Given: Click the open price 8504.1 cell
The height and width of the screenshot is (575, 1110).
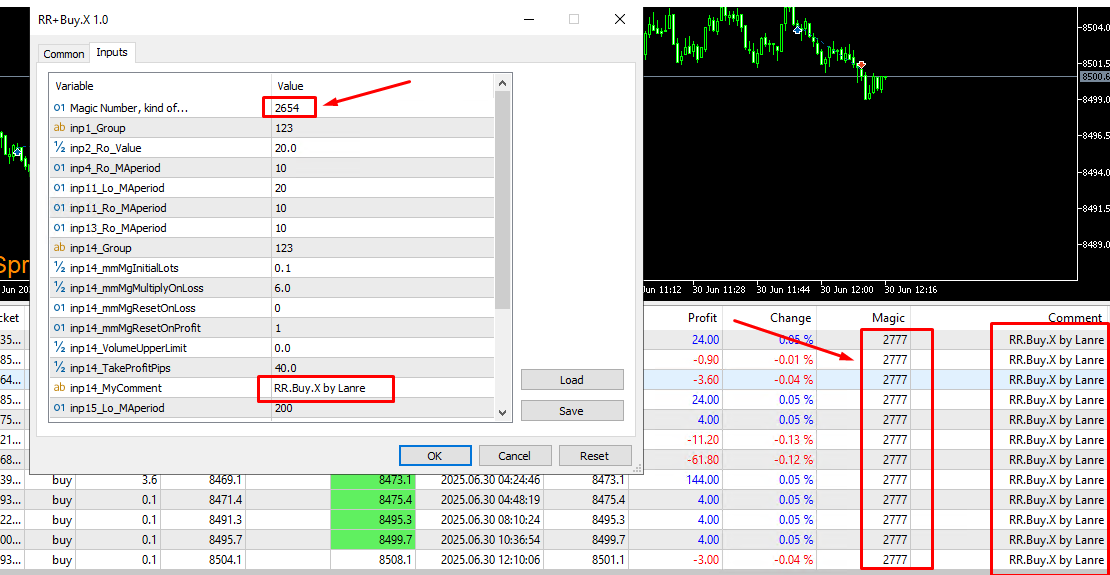Looking at the screenshot, I should coord(204,561).
